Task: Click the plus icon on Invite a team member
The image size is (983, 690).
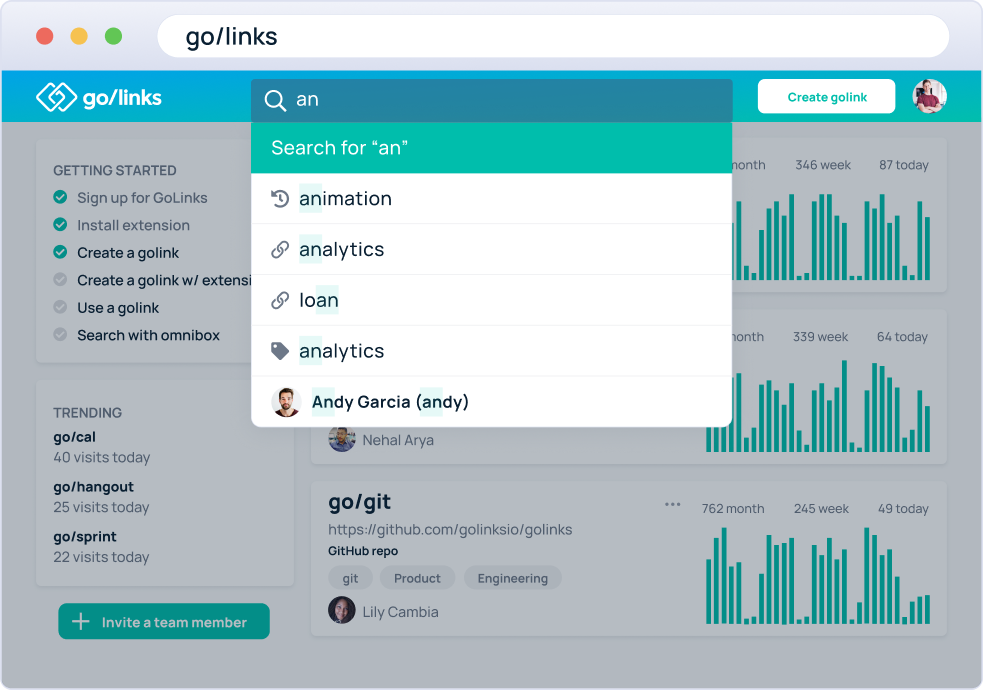Action: 81,621
